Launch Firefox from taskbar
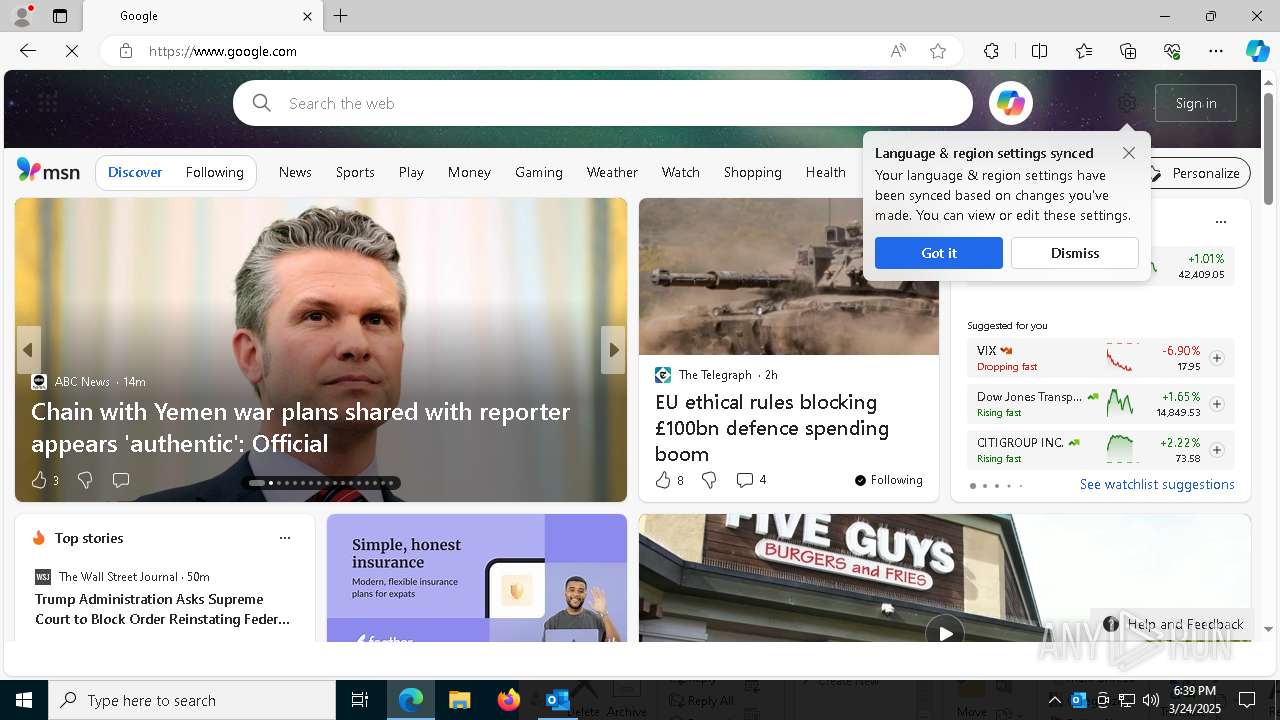The image size is (1280, 720). point(508,700)
